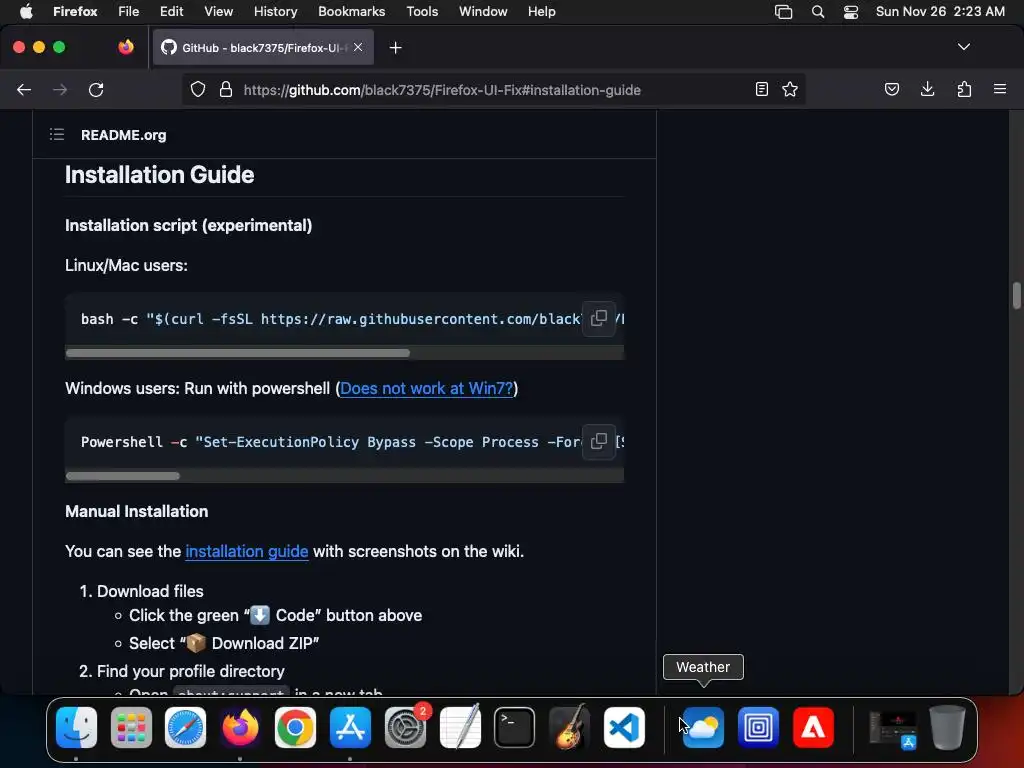
Task: Open the Pocket save button
Action: [891, 89]
